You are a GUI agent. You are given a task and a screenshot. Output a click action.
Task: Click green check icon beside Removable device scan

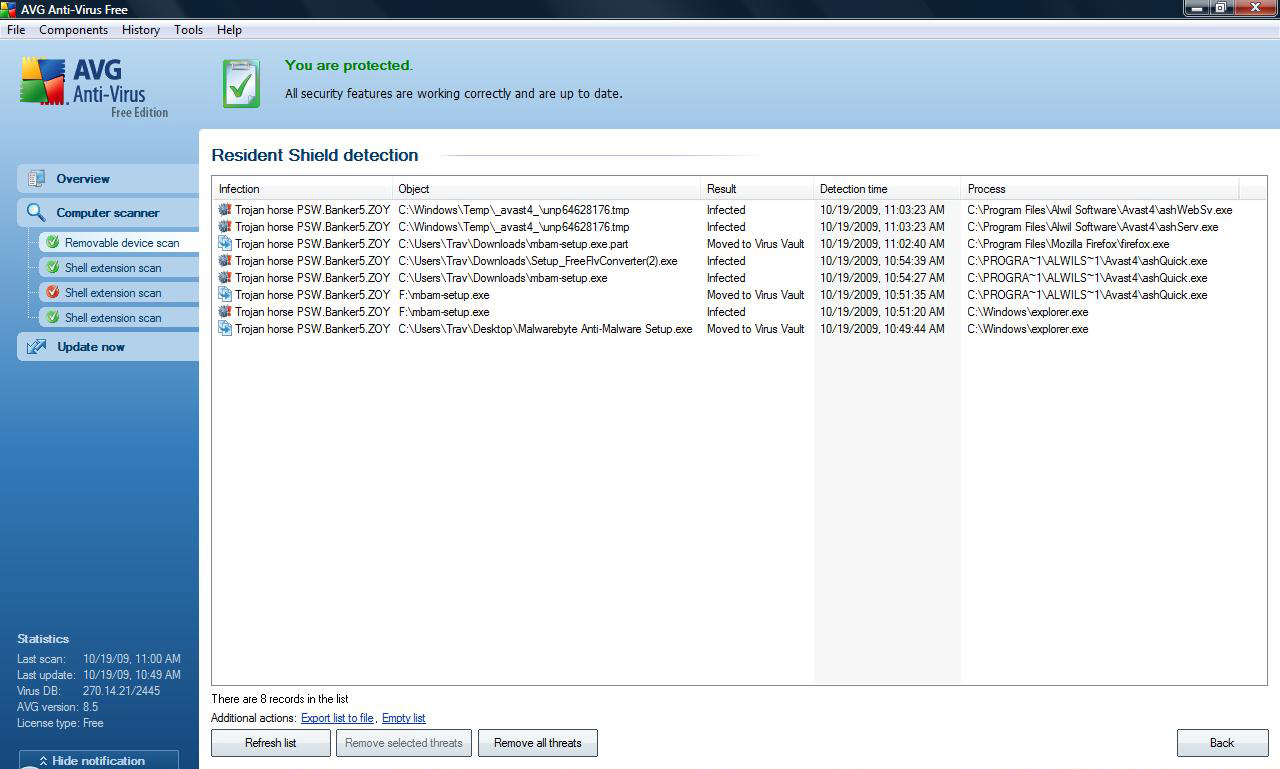coord(52,242)
